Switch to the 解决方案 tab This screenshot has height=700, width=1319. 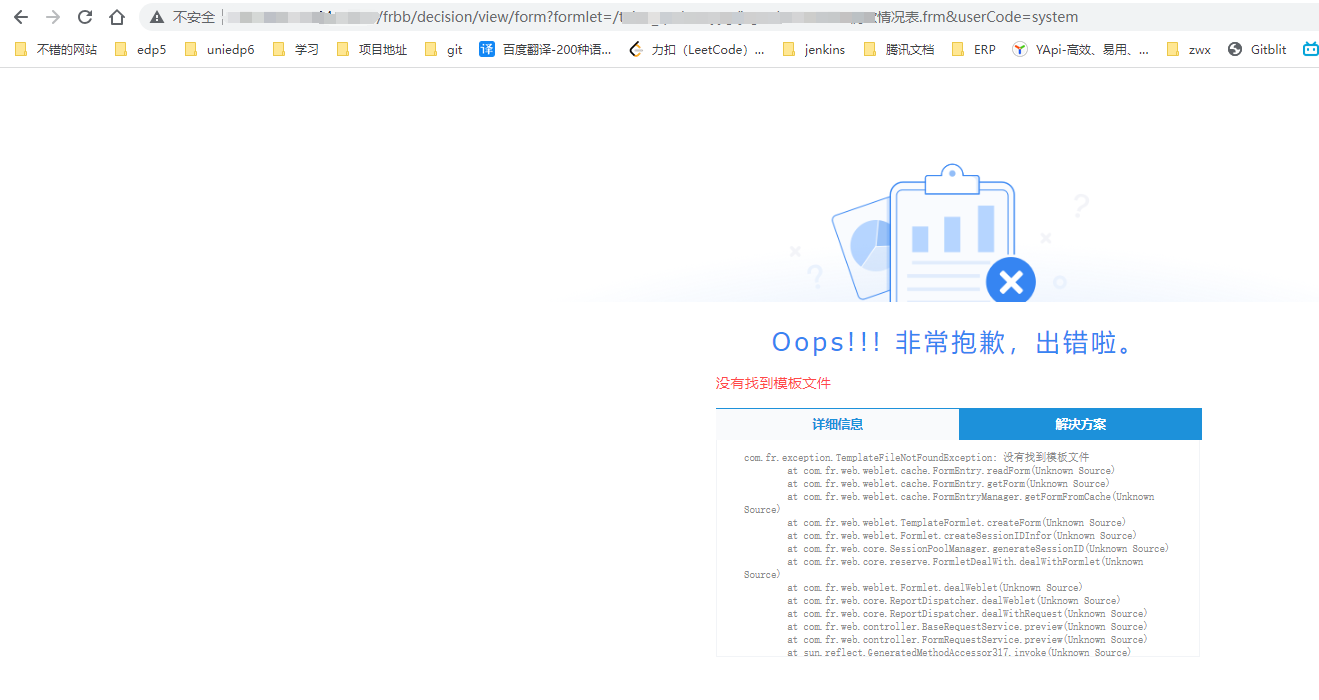pos(1080,424)
